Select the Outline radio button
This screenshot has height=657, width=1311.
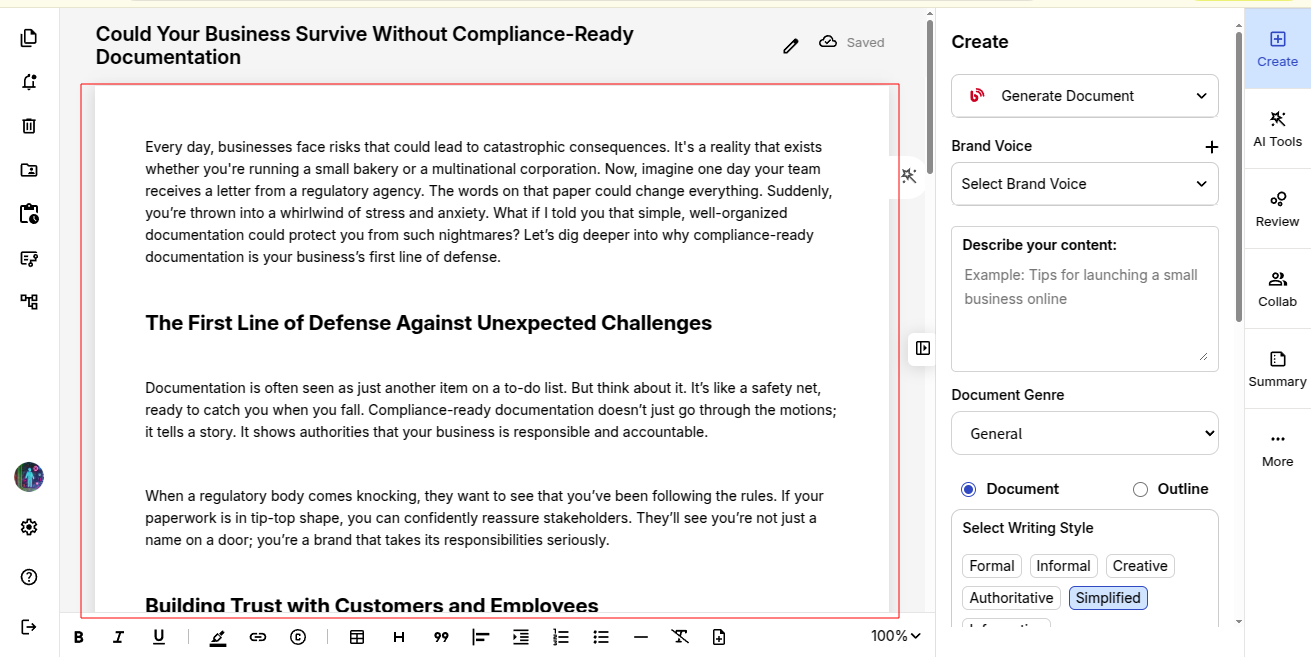1140,489
